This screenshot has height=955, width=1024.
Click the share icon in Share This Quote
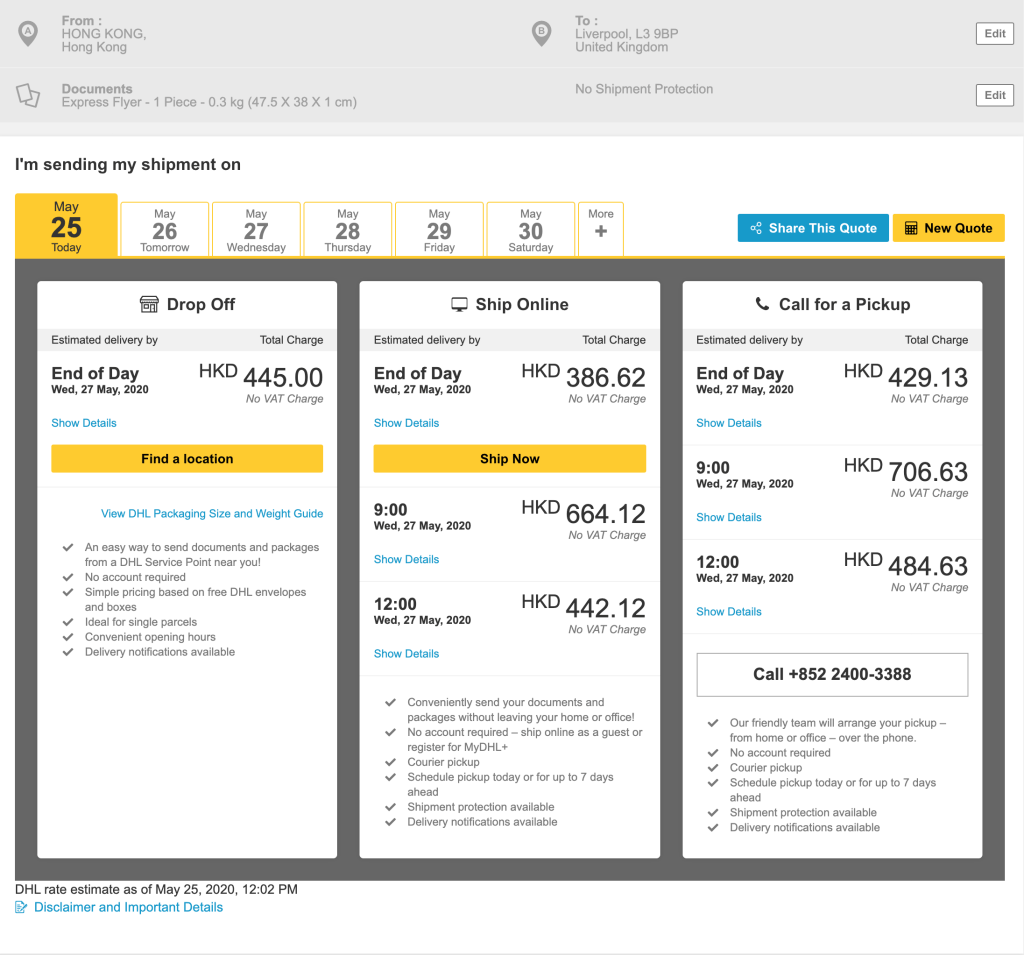coord(756,228)
